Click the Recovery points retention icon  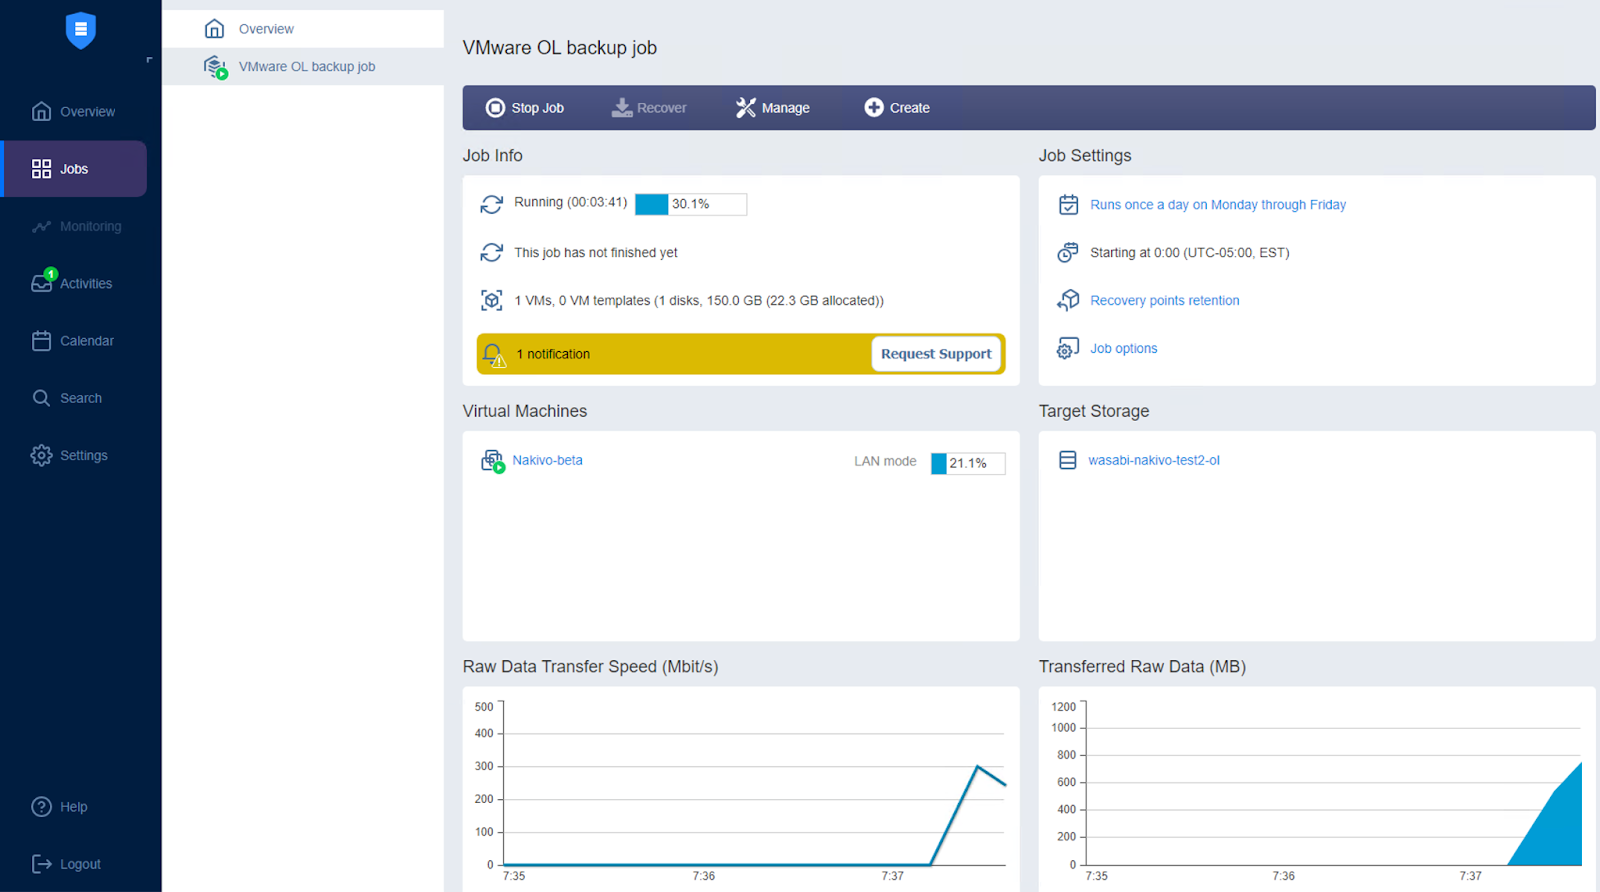(x=1068, y=300)
